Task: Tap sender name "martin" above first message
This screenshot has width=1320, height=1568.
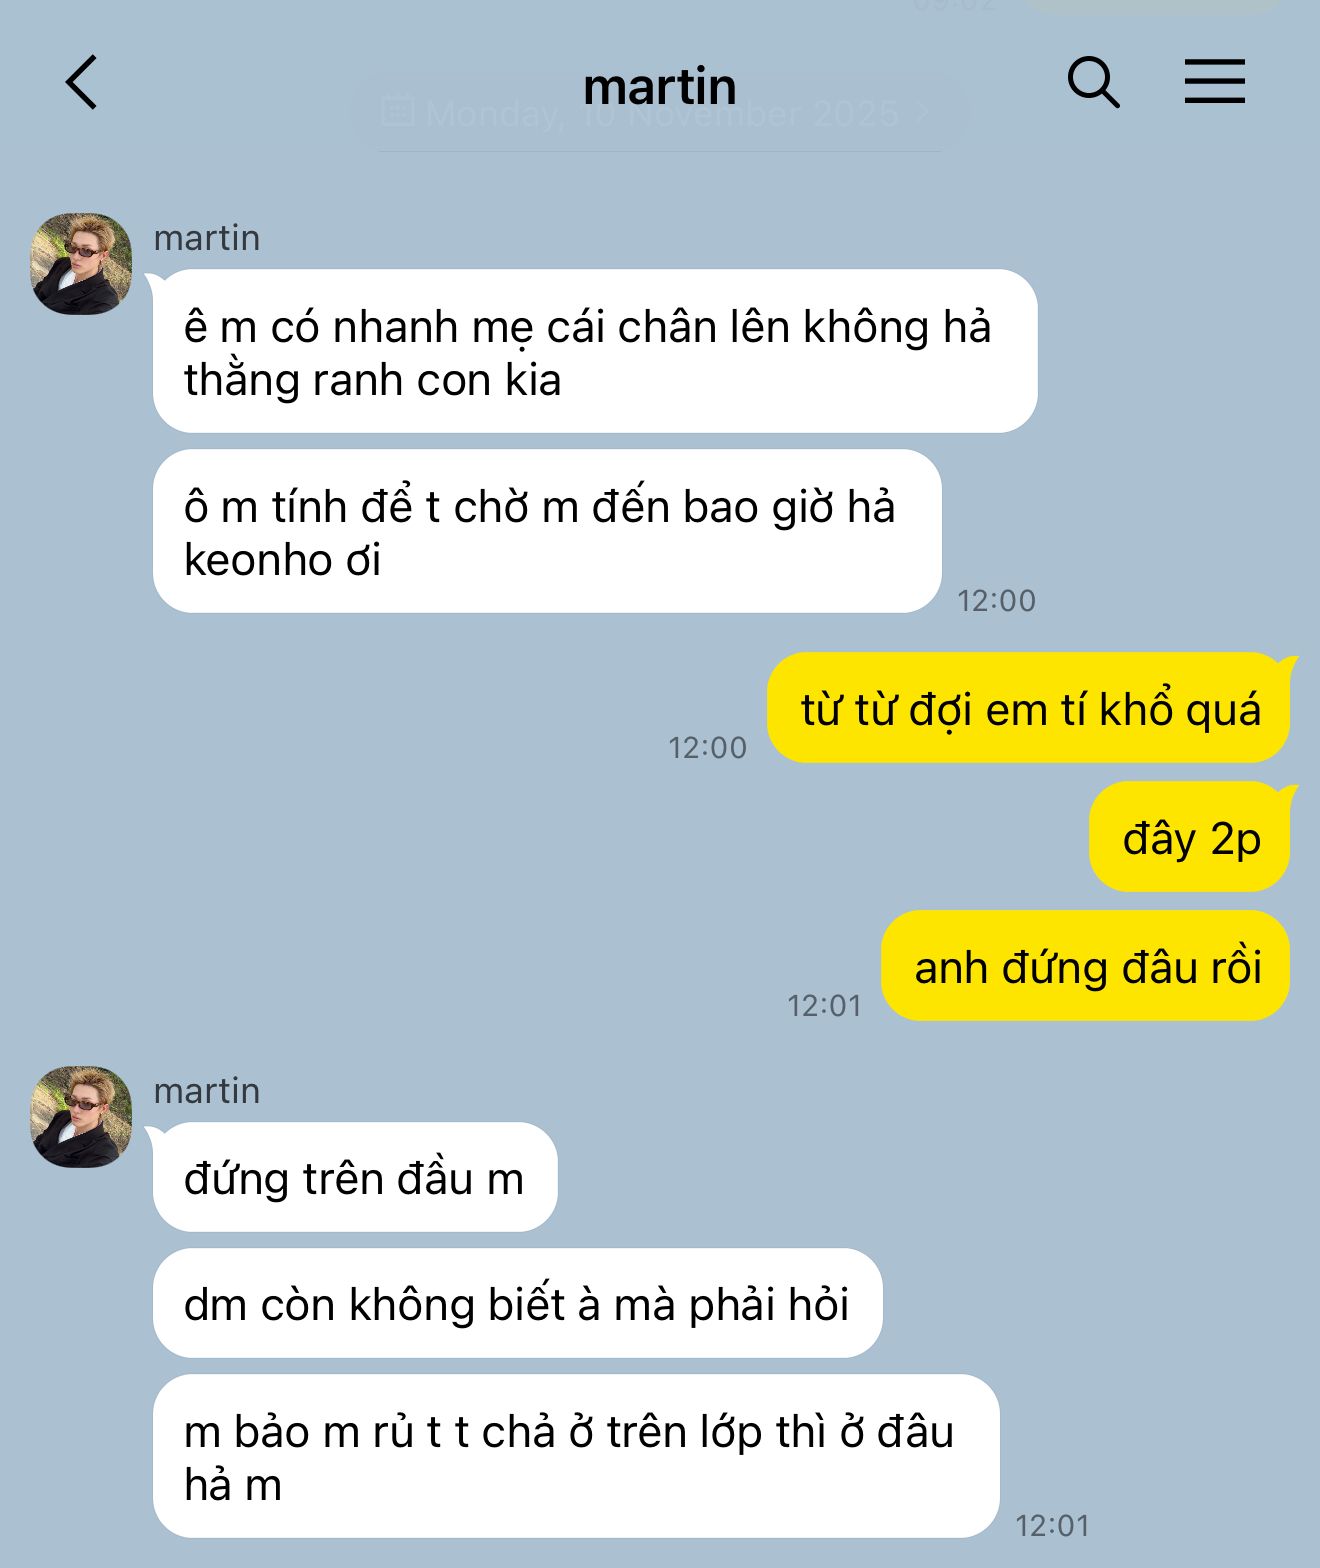Action: click(207, 238)
